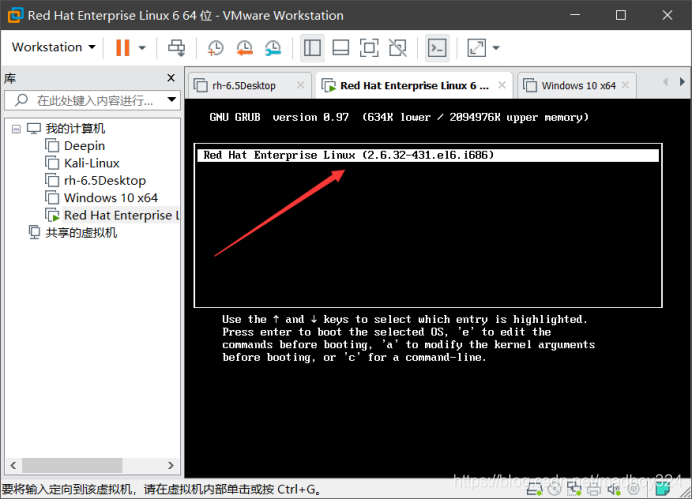Click the library scrollbar left arrow
The height and width of the screenshot is (500, 692).
pos(13,465)
